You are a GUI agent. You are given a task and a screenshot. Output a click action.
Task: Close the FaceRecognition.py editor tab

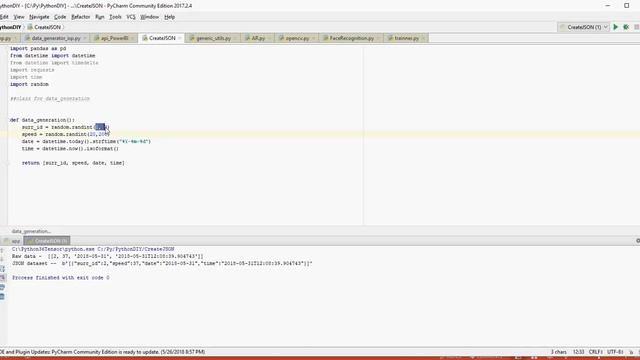(378, 38)
